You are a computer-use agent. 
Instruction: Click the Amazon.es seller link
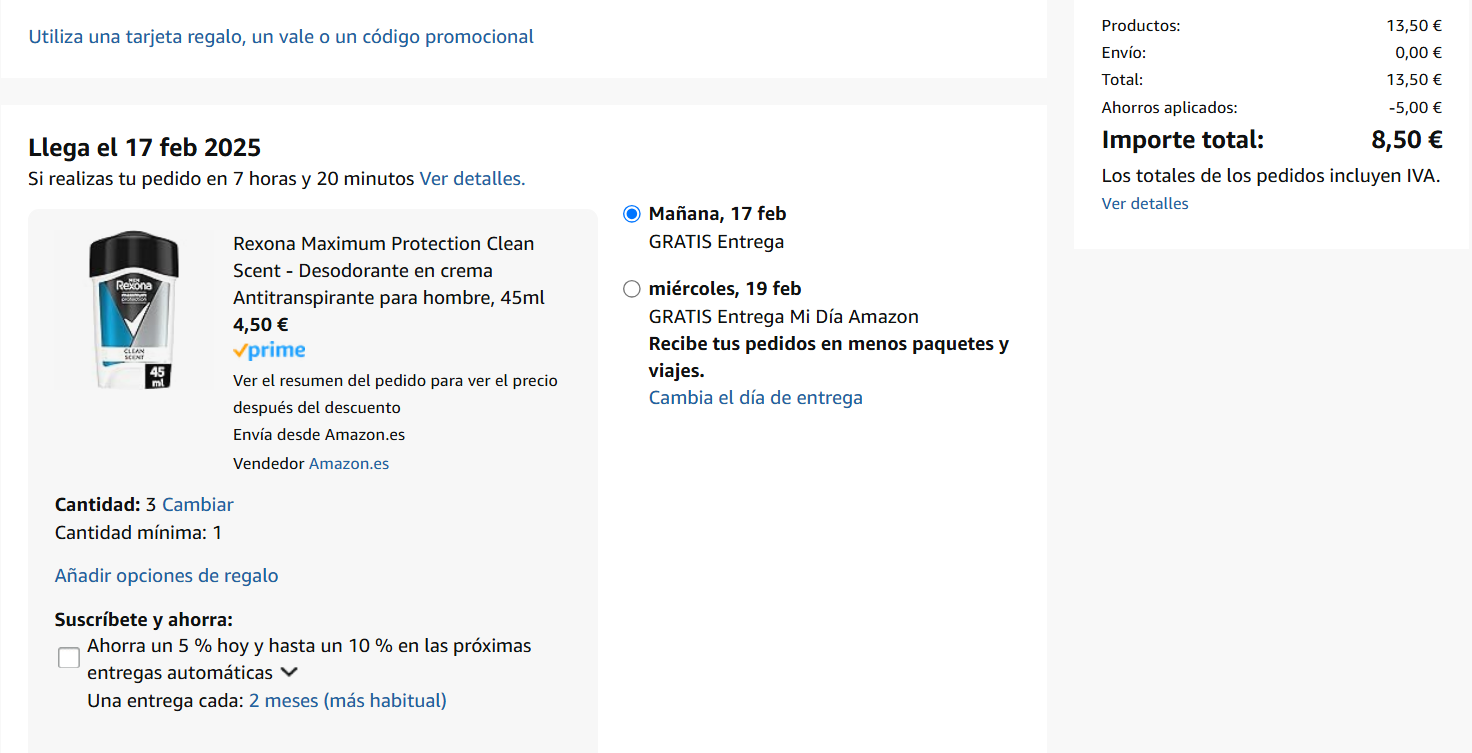click(x=349, y=464)
